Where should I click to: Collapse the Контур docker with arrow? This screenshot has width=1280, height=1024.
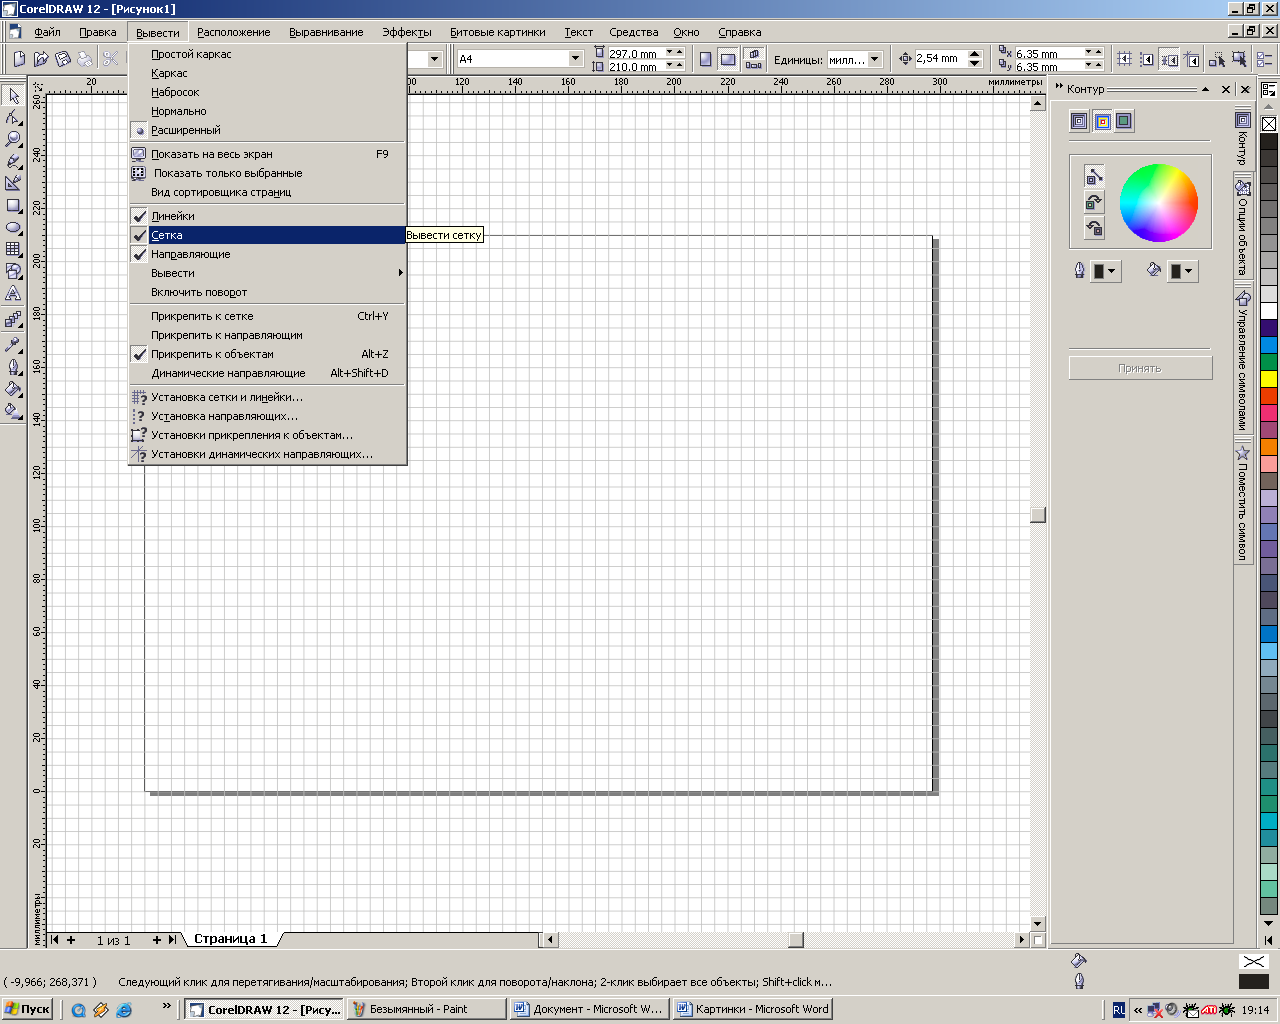(1206, 89)
